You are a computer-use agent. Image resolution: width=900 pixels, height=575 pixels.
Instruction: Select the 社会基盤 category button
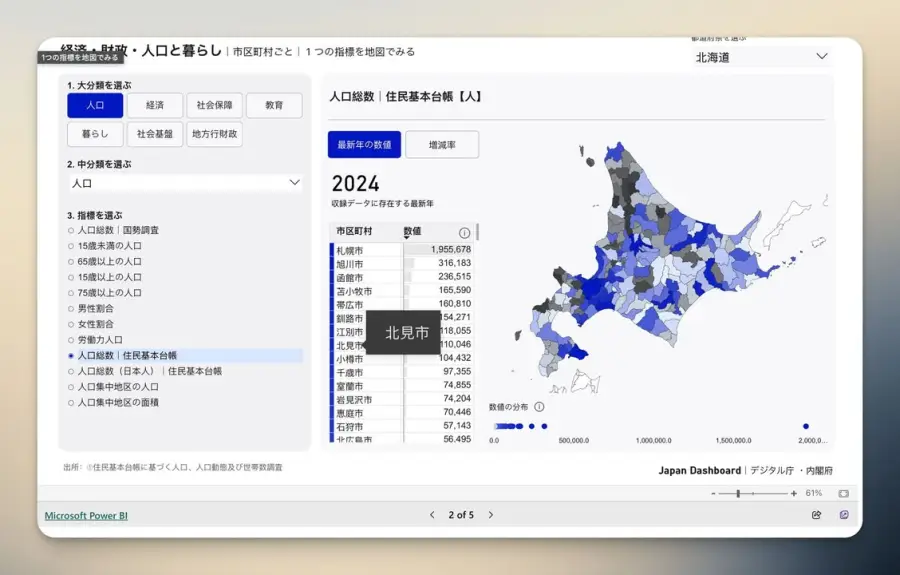pyautogui.click(x=155, y=134)
